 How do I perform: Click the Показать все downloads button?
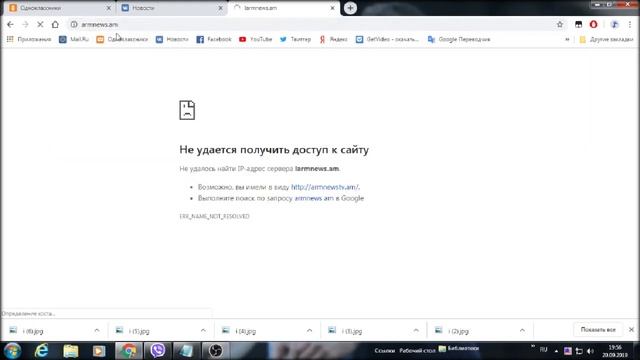[x=598, y=330]
